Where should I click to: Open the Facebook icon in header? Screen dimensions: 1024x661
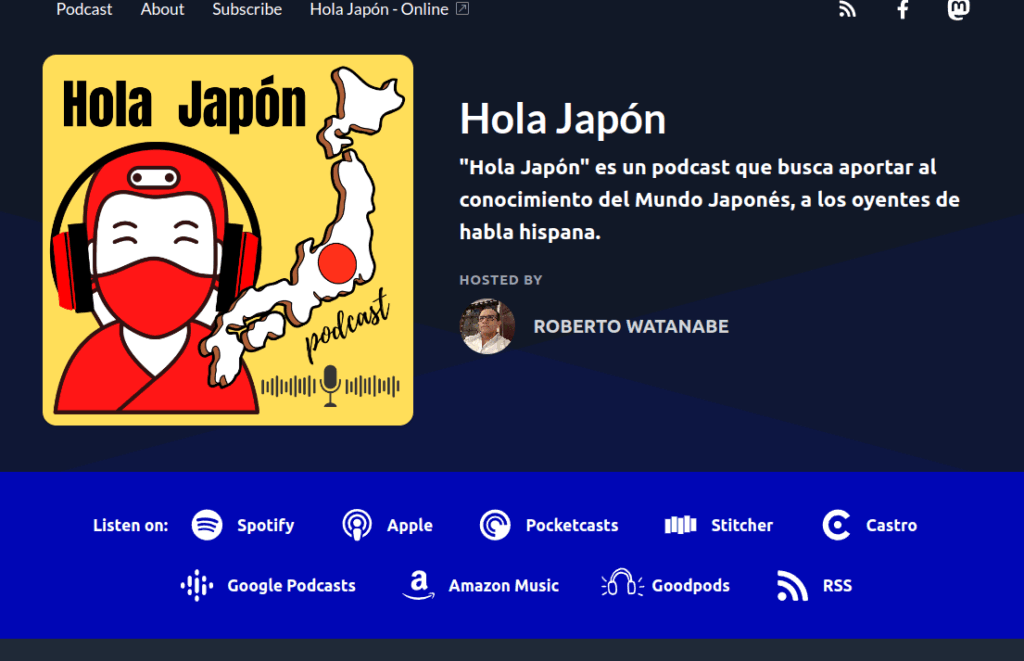point(903,10)
